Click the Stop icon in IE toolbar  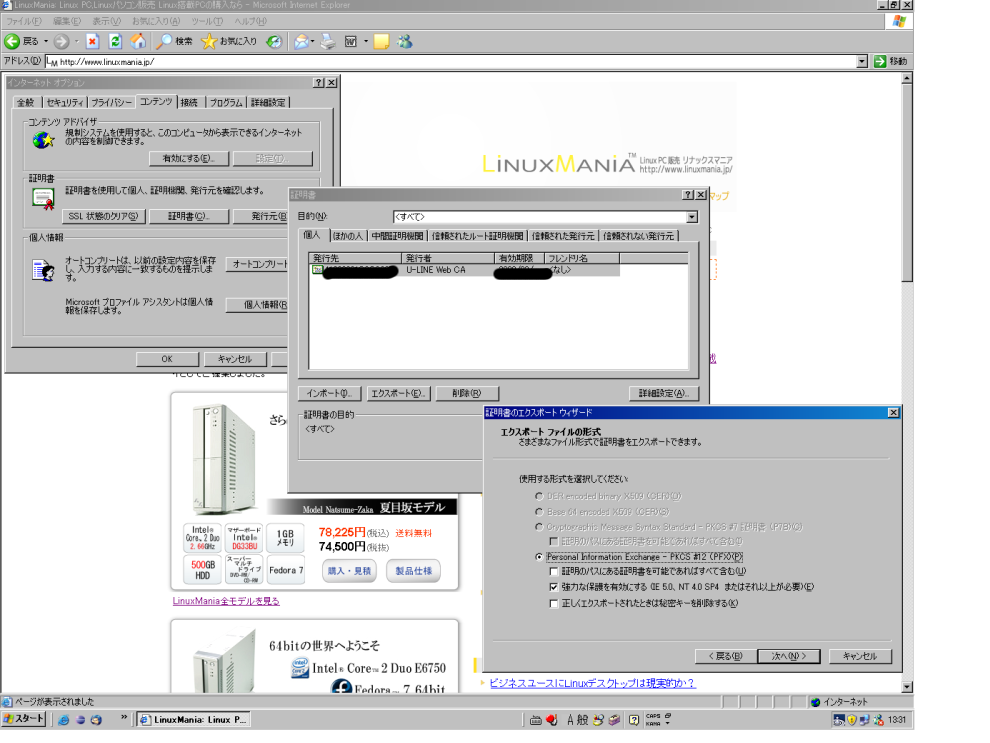(x=92, y=42)
